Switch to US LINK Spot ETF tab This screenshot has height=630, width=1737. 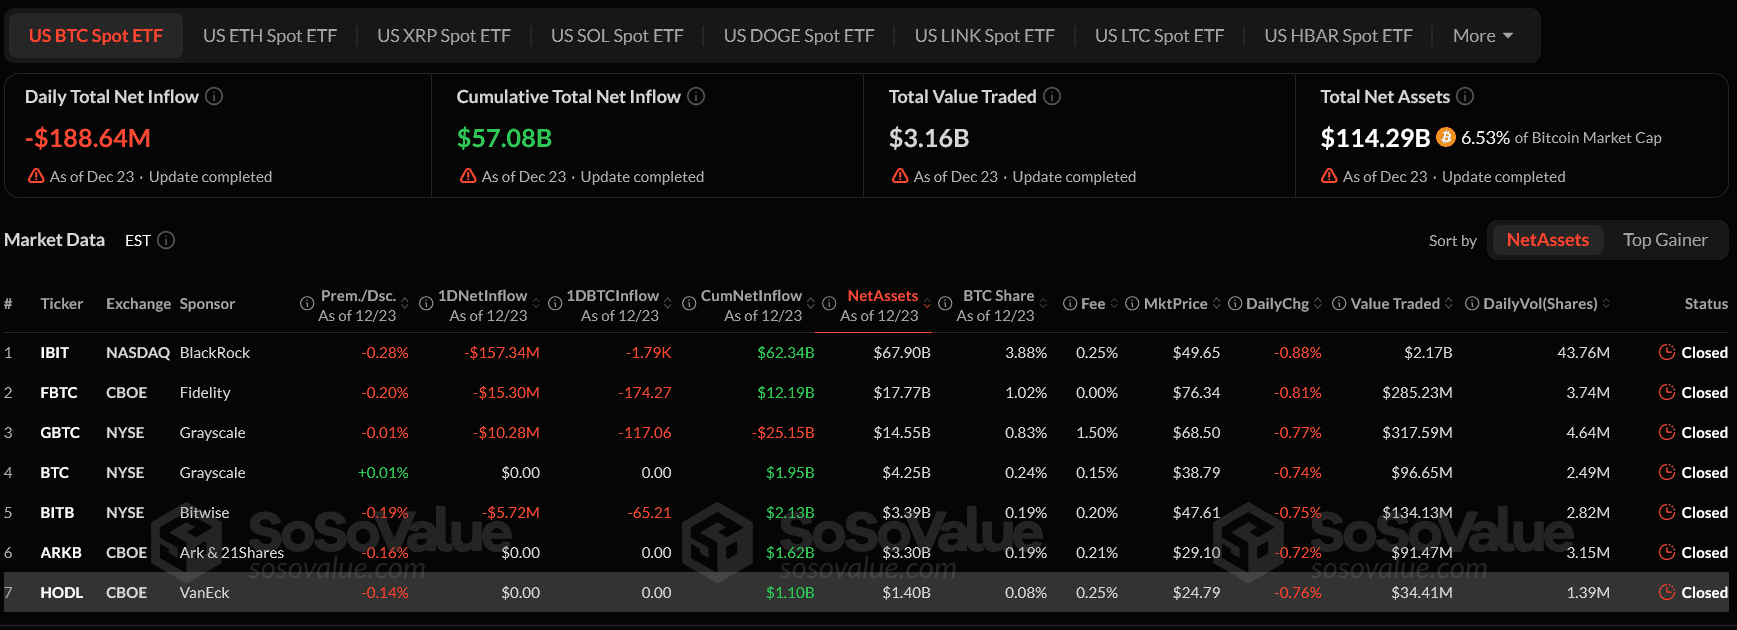[x=985, y=36]
